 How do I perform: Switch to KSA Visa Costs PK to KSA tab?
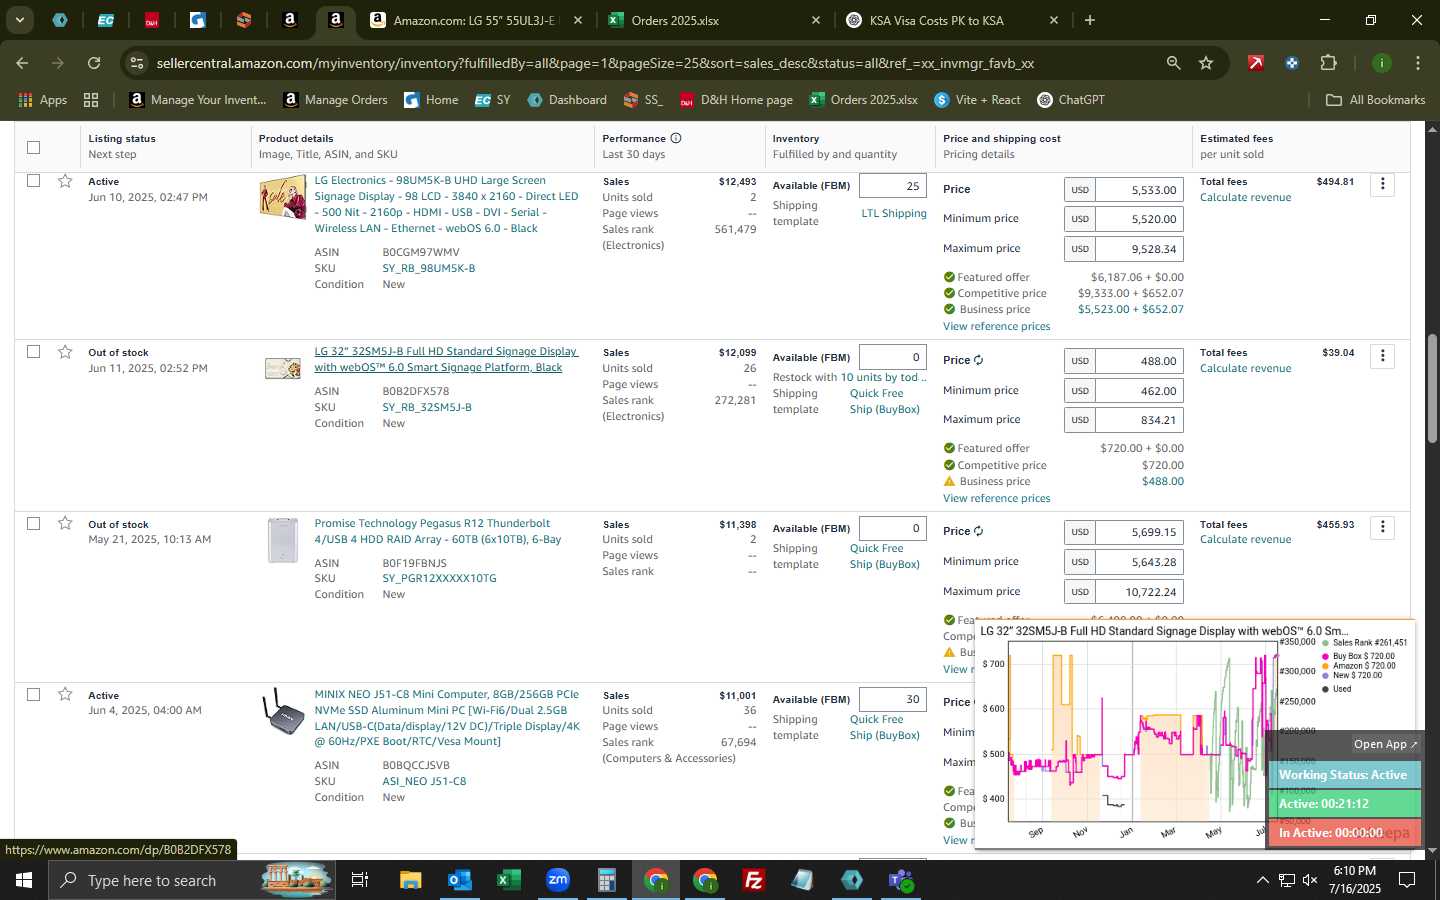(951, 20)
